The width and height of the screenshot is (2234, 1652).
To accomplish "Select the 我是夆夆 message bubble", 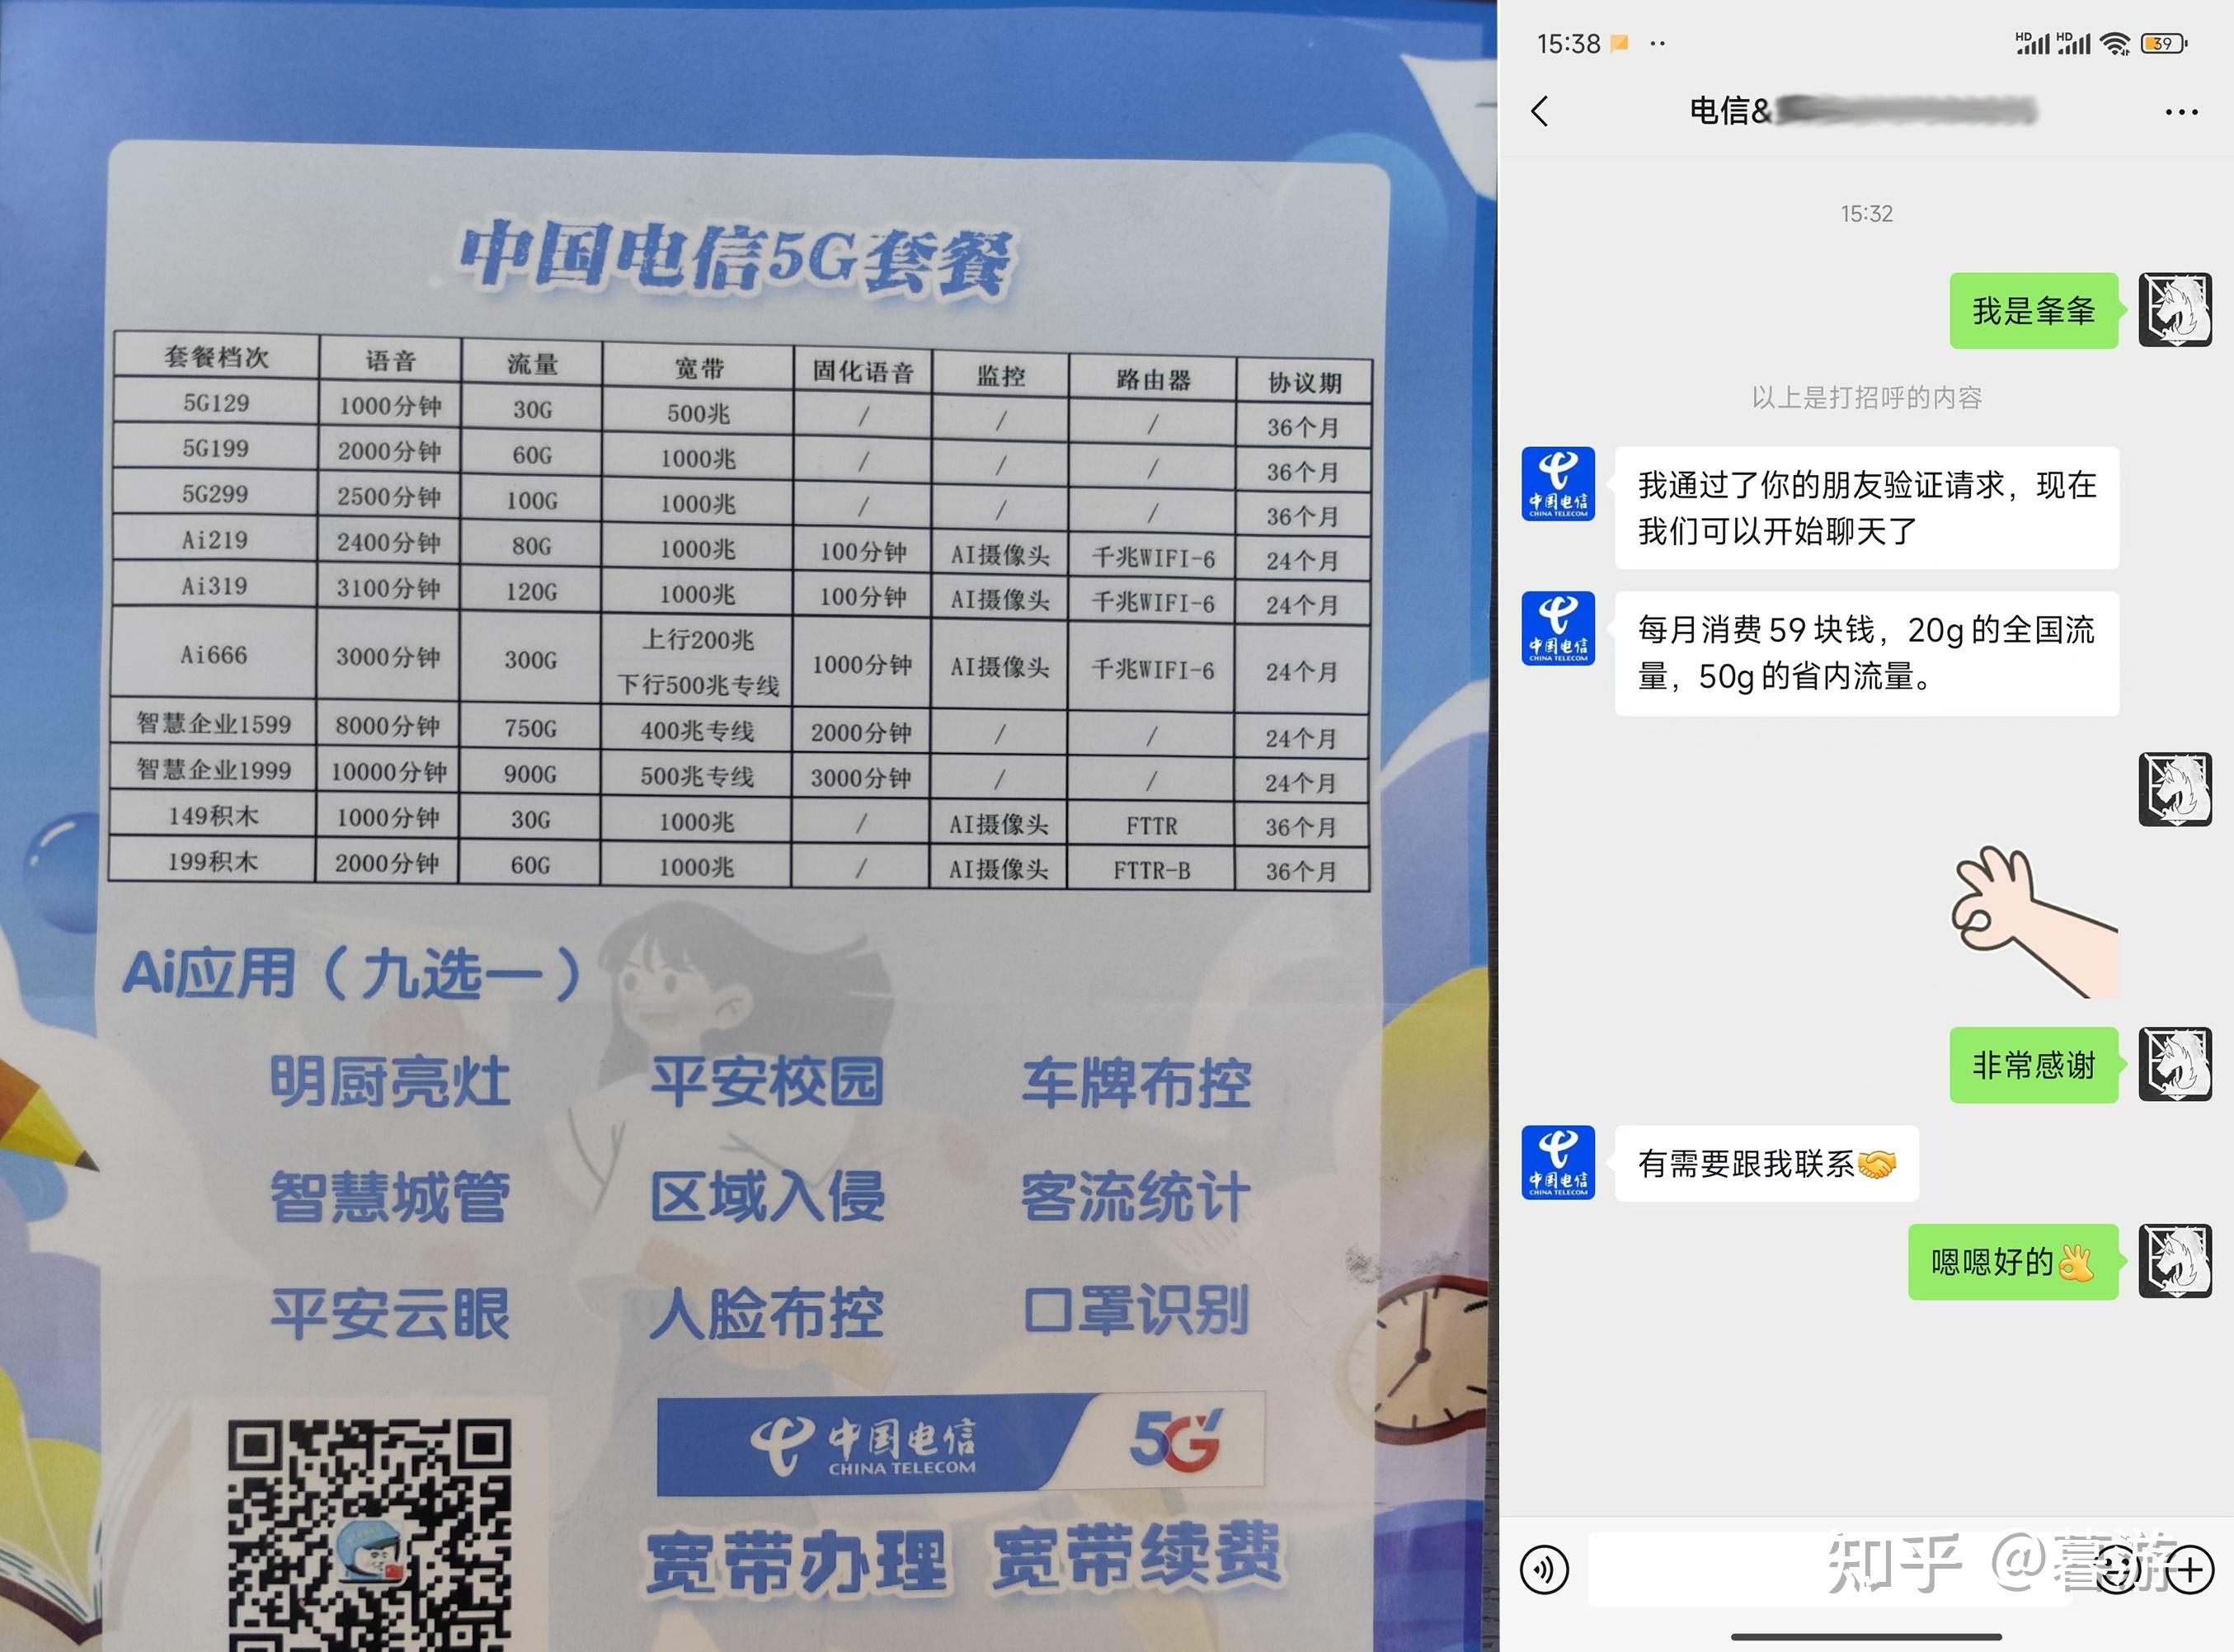I will pos(2034,311).
